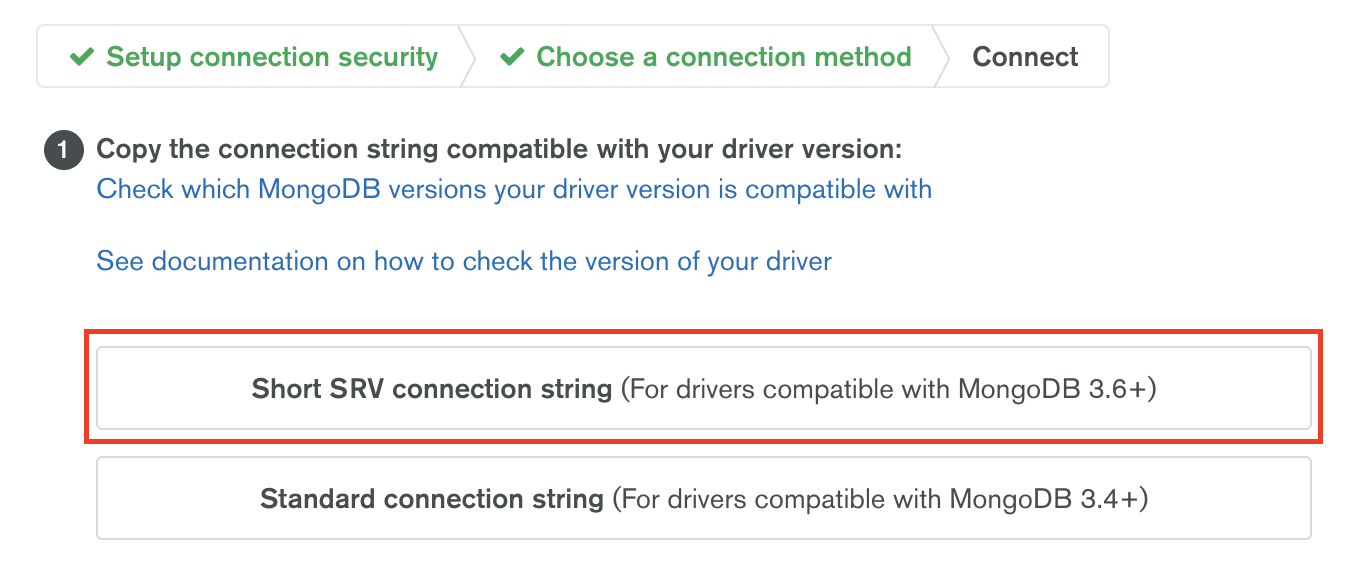Click the bold "Short SRV connection string" label
This screenshot has width=1350, height=586.
(x=431, y=389)
